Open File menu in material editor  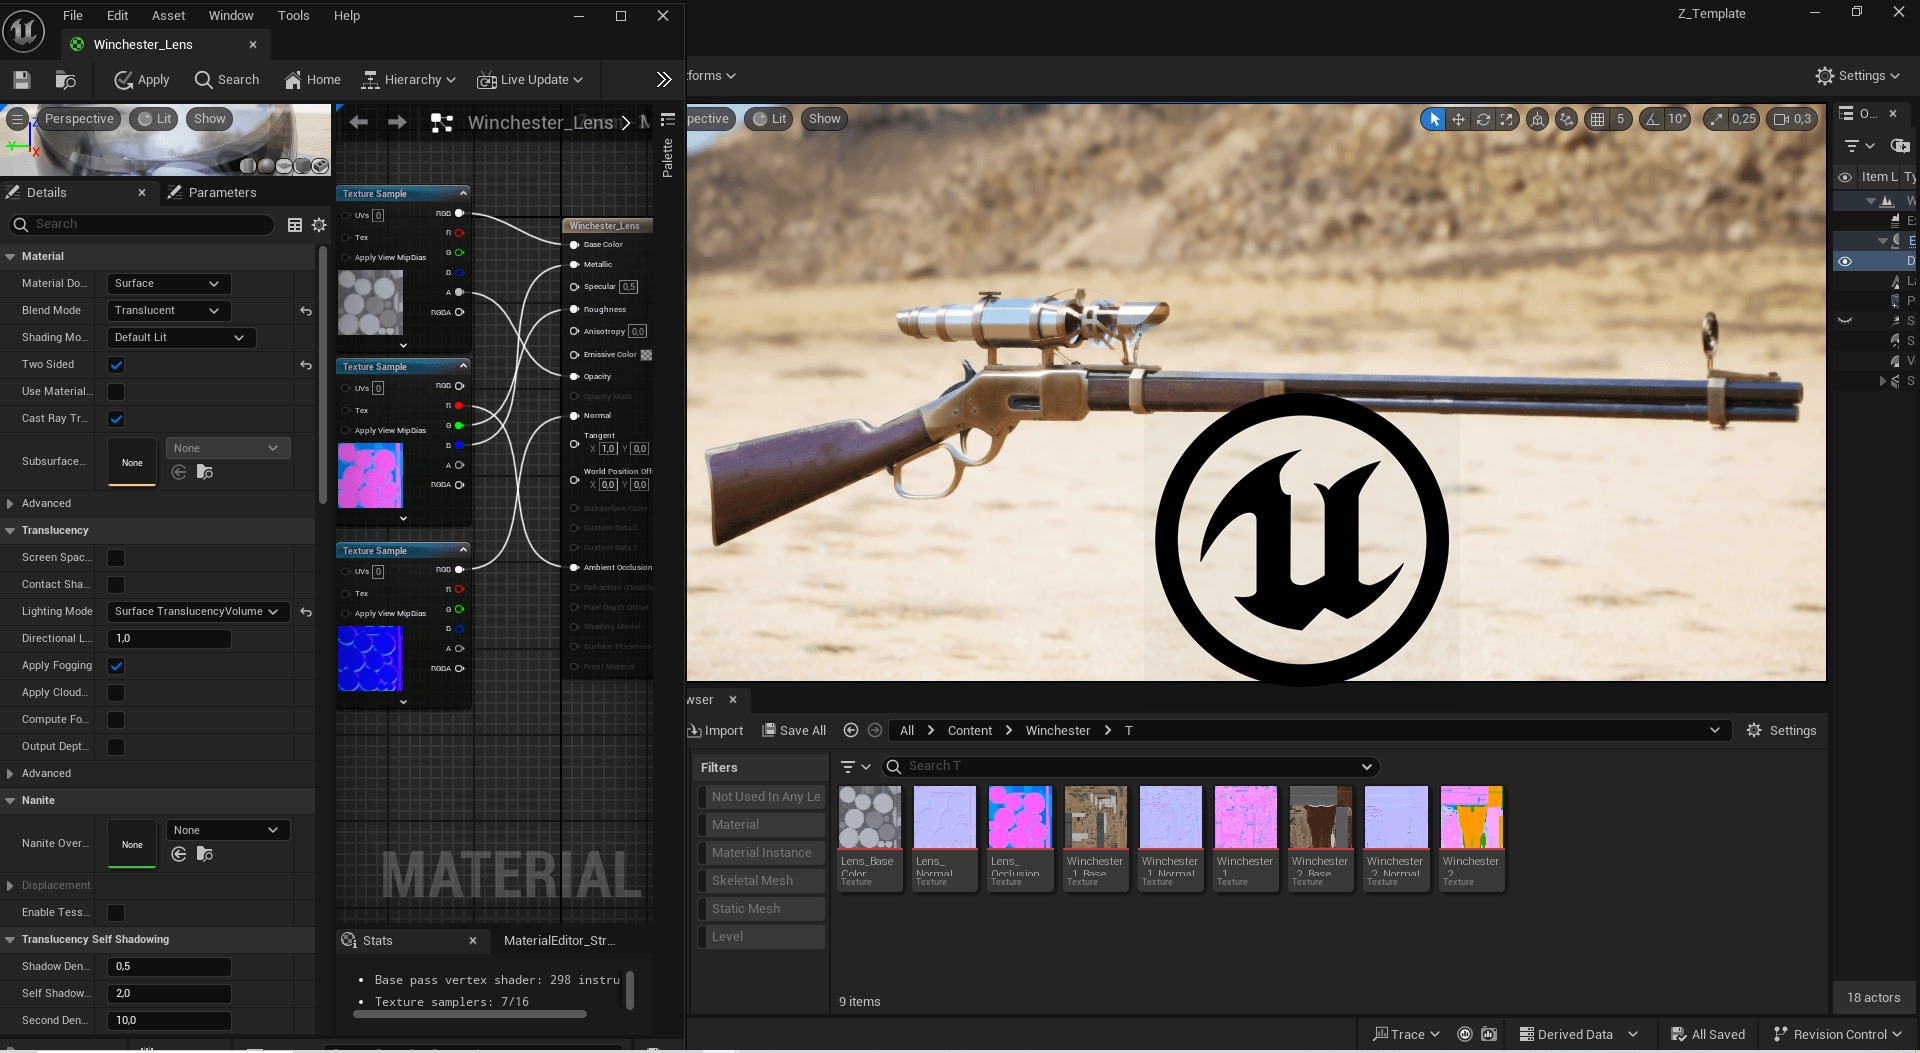click(73, 16)
